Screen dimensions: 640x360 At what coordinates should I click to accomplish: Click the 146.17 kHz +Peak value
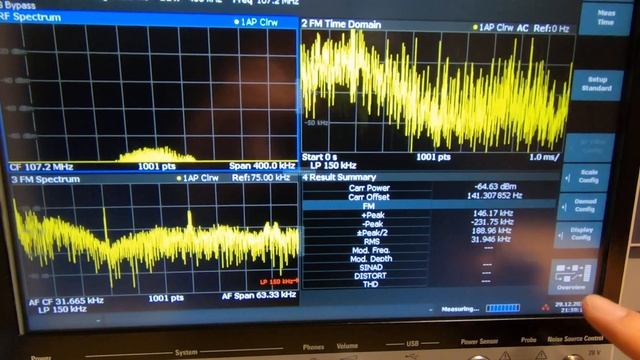tap(493, 213)
